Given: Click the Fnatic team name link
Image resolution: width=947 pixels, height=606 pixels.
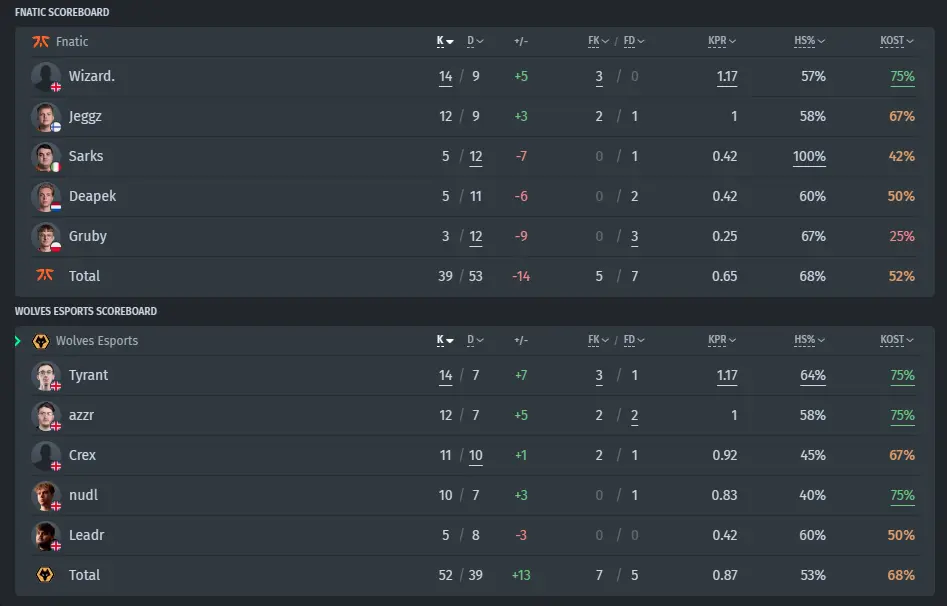Looking at the screenshot, I should 72,42.
